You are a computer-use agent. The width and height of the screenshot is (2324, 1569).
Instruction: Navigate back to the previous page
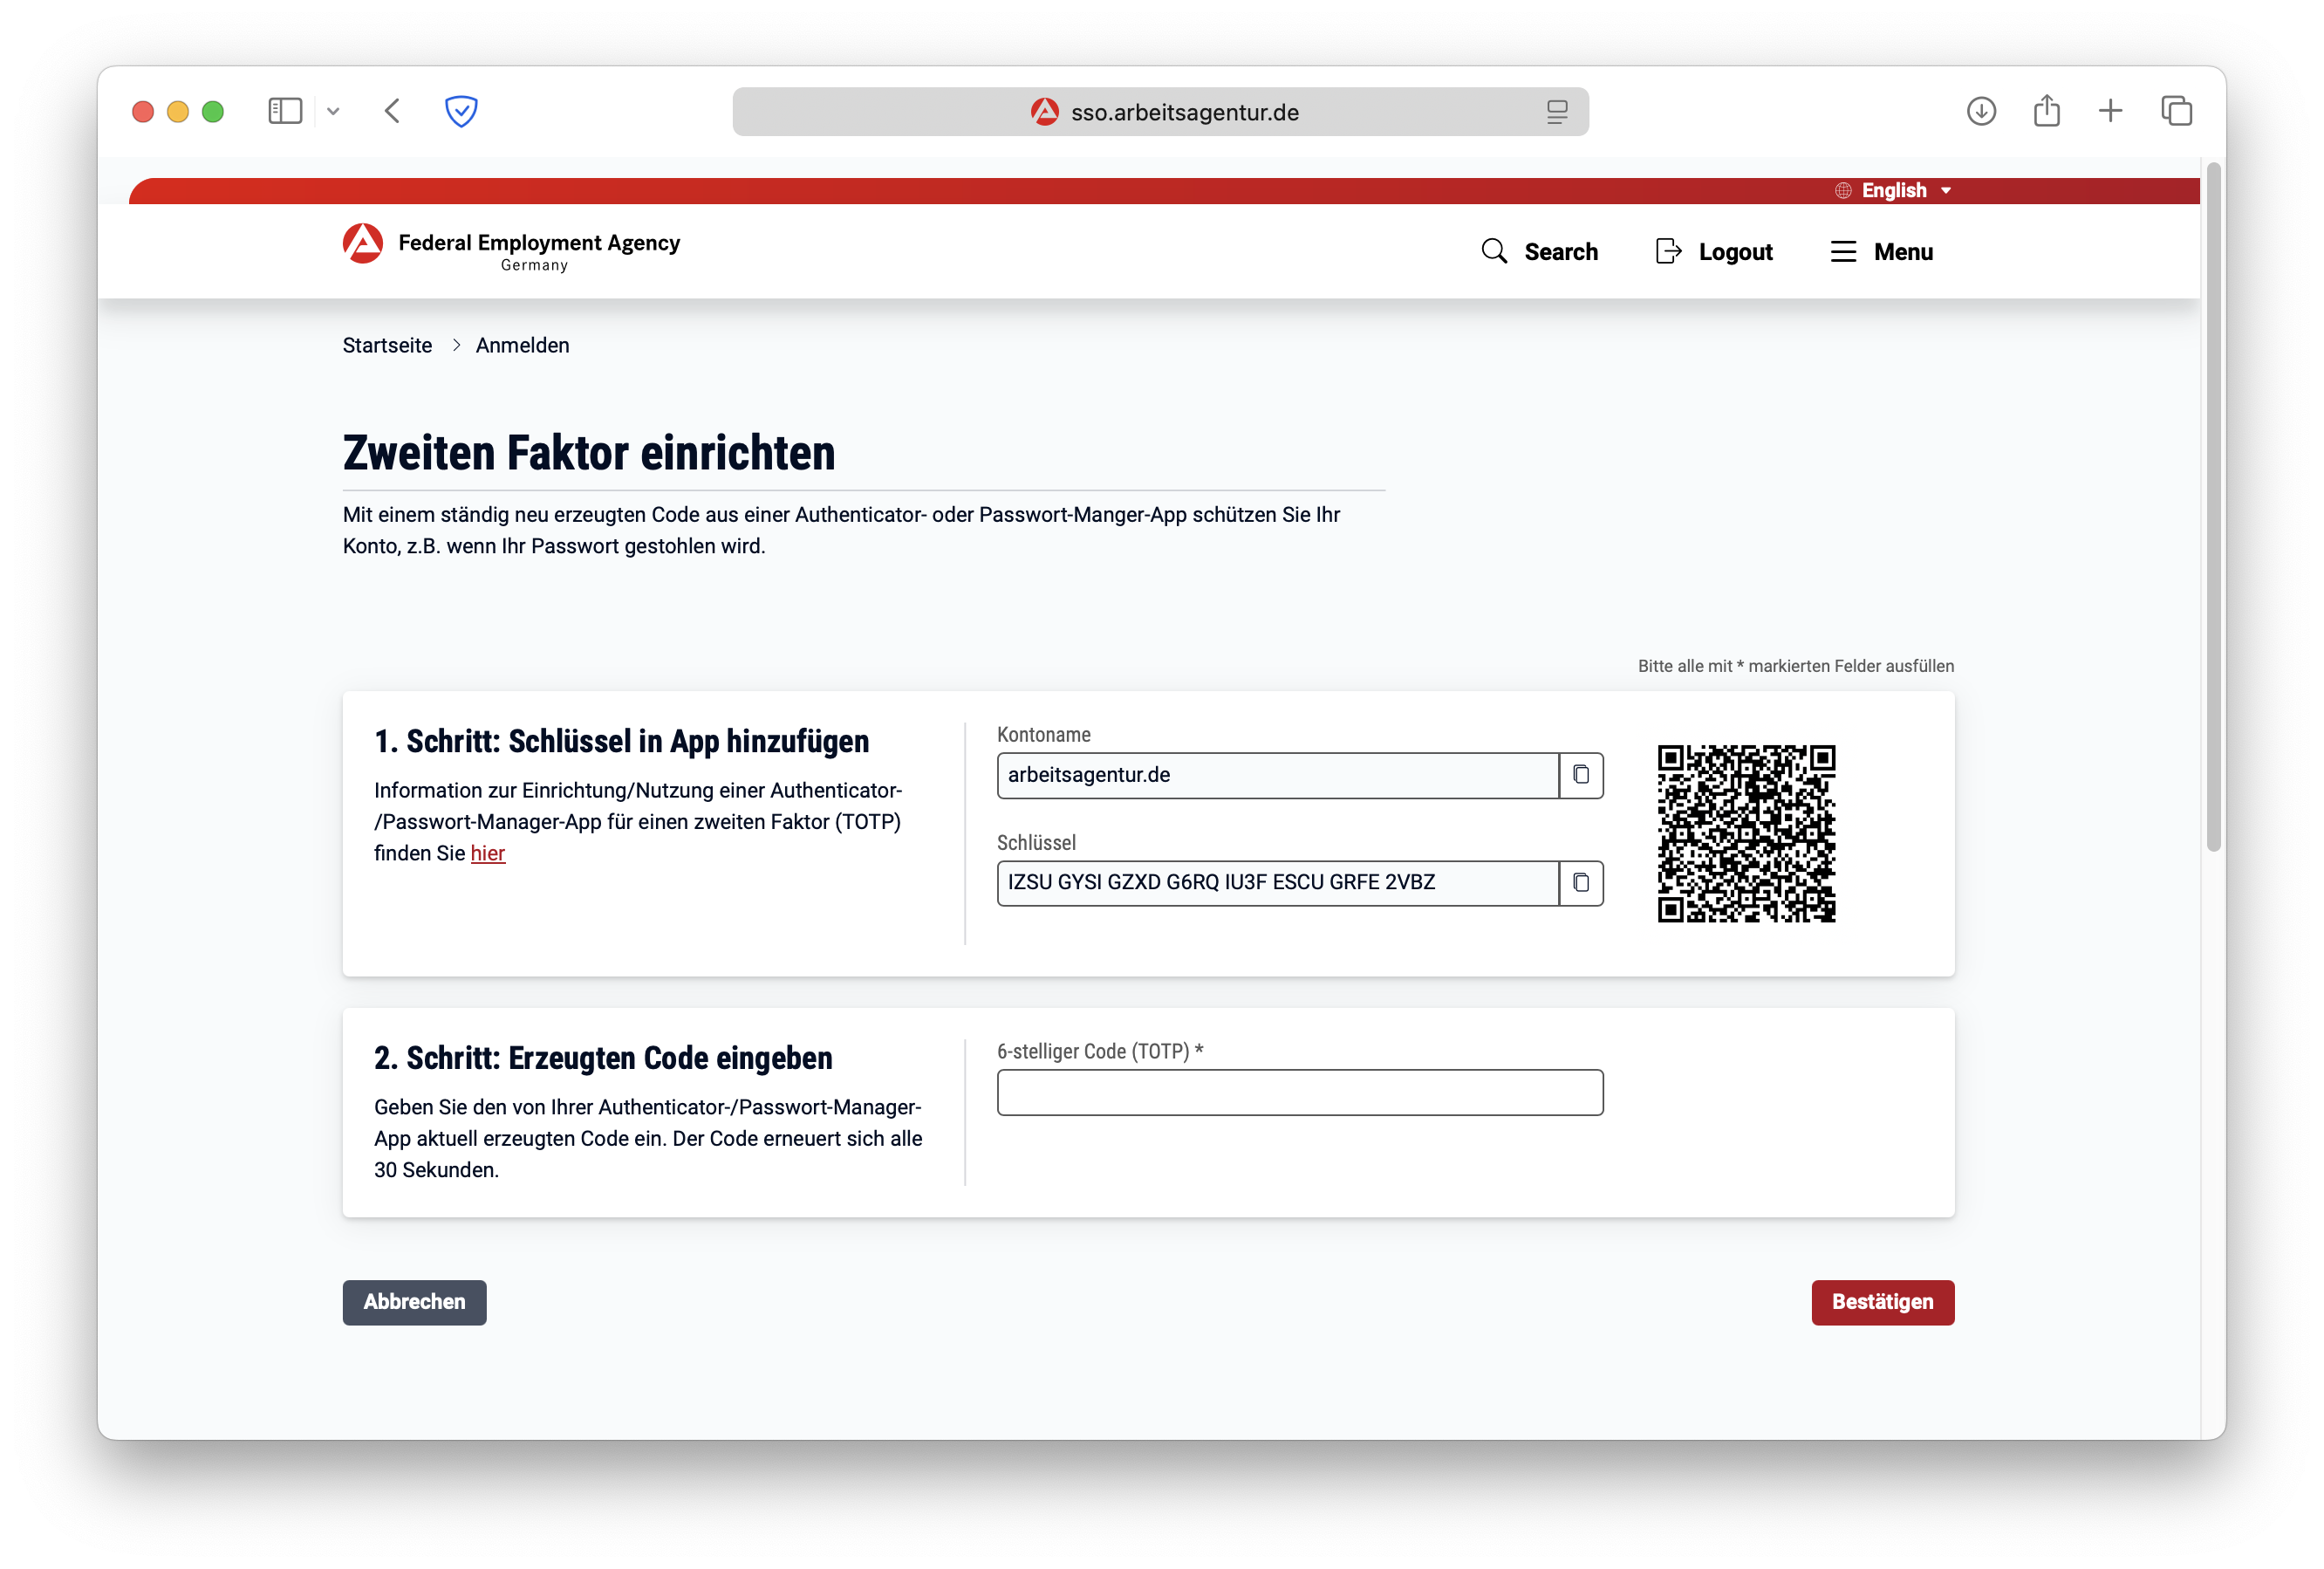(392, 111)
